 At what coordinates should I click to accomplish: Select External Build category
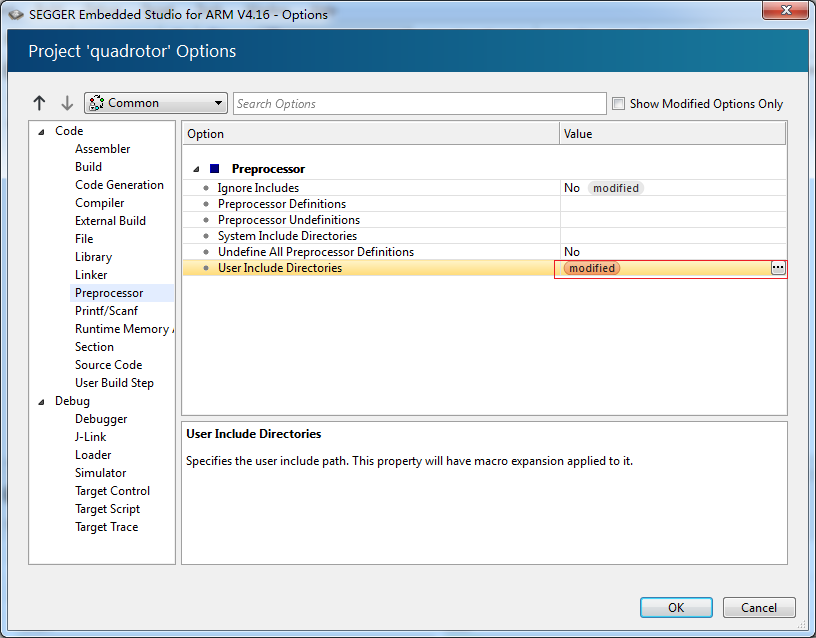coord(110,221)
